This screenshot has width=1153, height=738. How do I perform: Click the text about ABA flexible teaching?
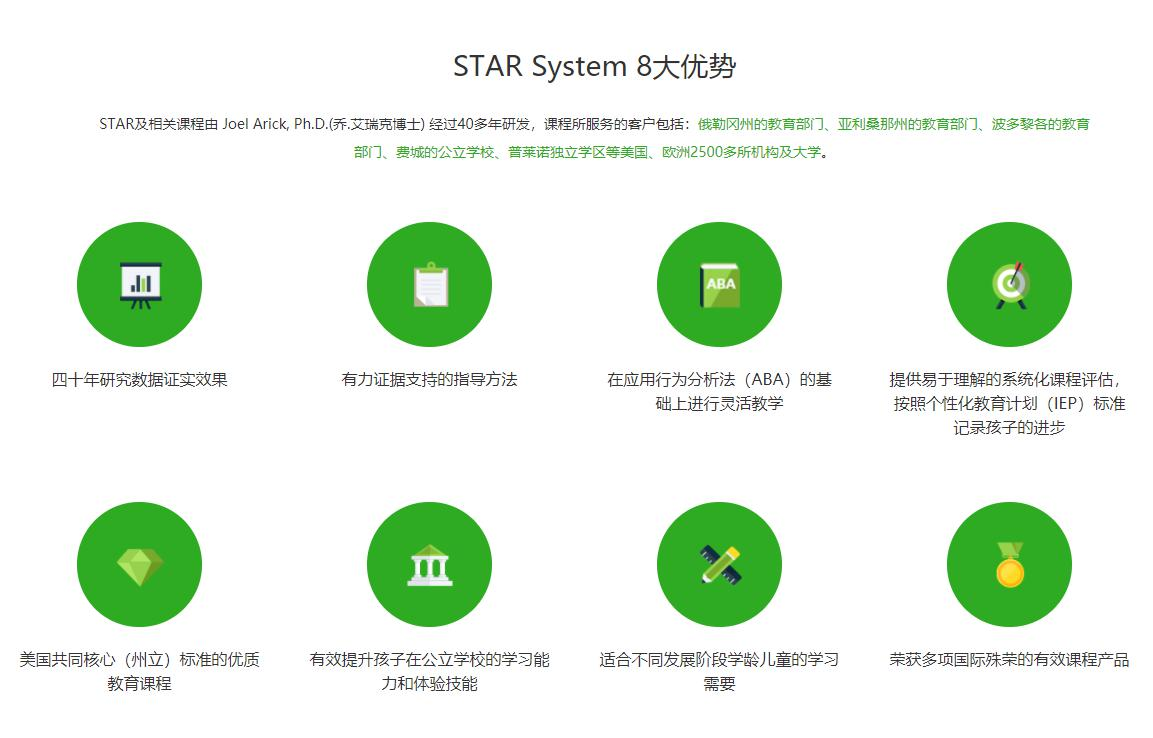click(x=720, y=391)
